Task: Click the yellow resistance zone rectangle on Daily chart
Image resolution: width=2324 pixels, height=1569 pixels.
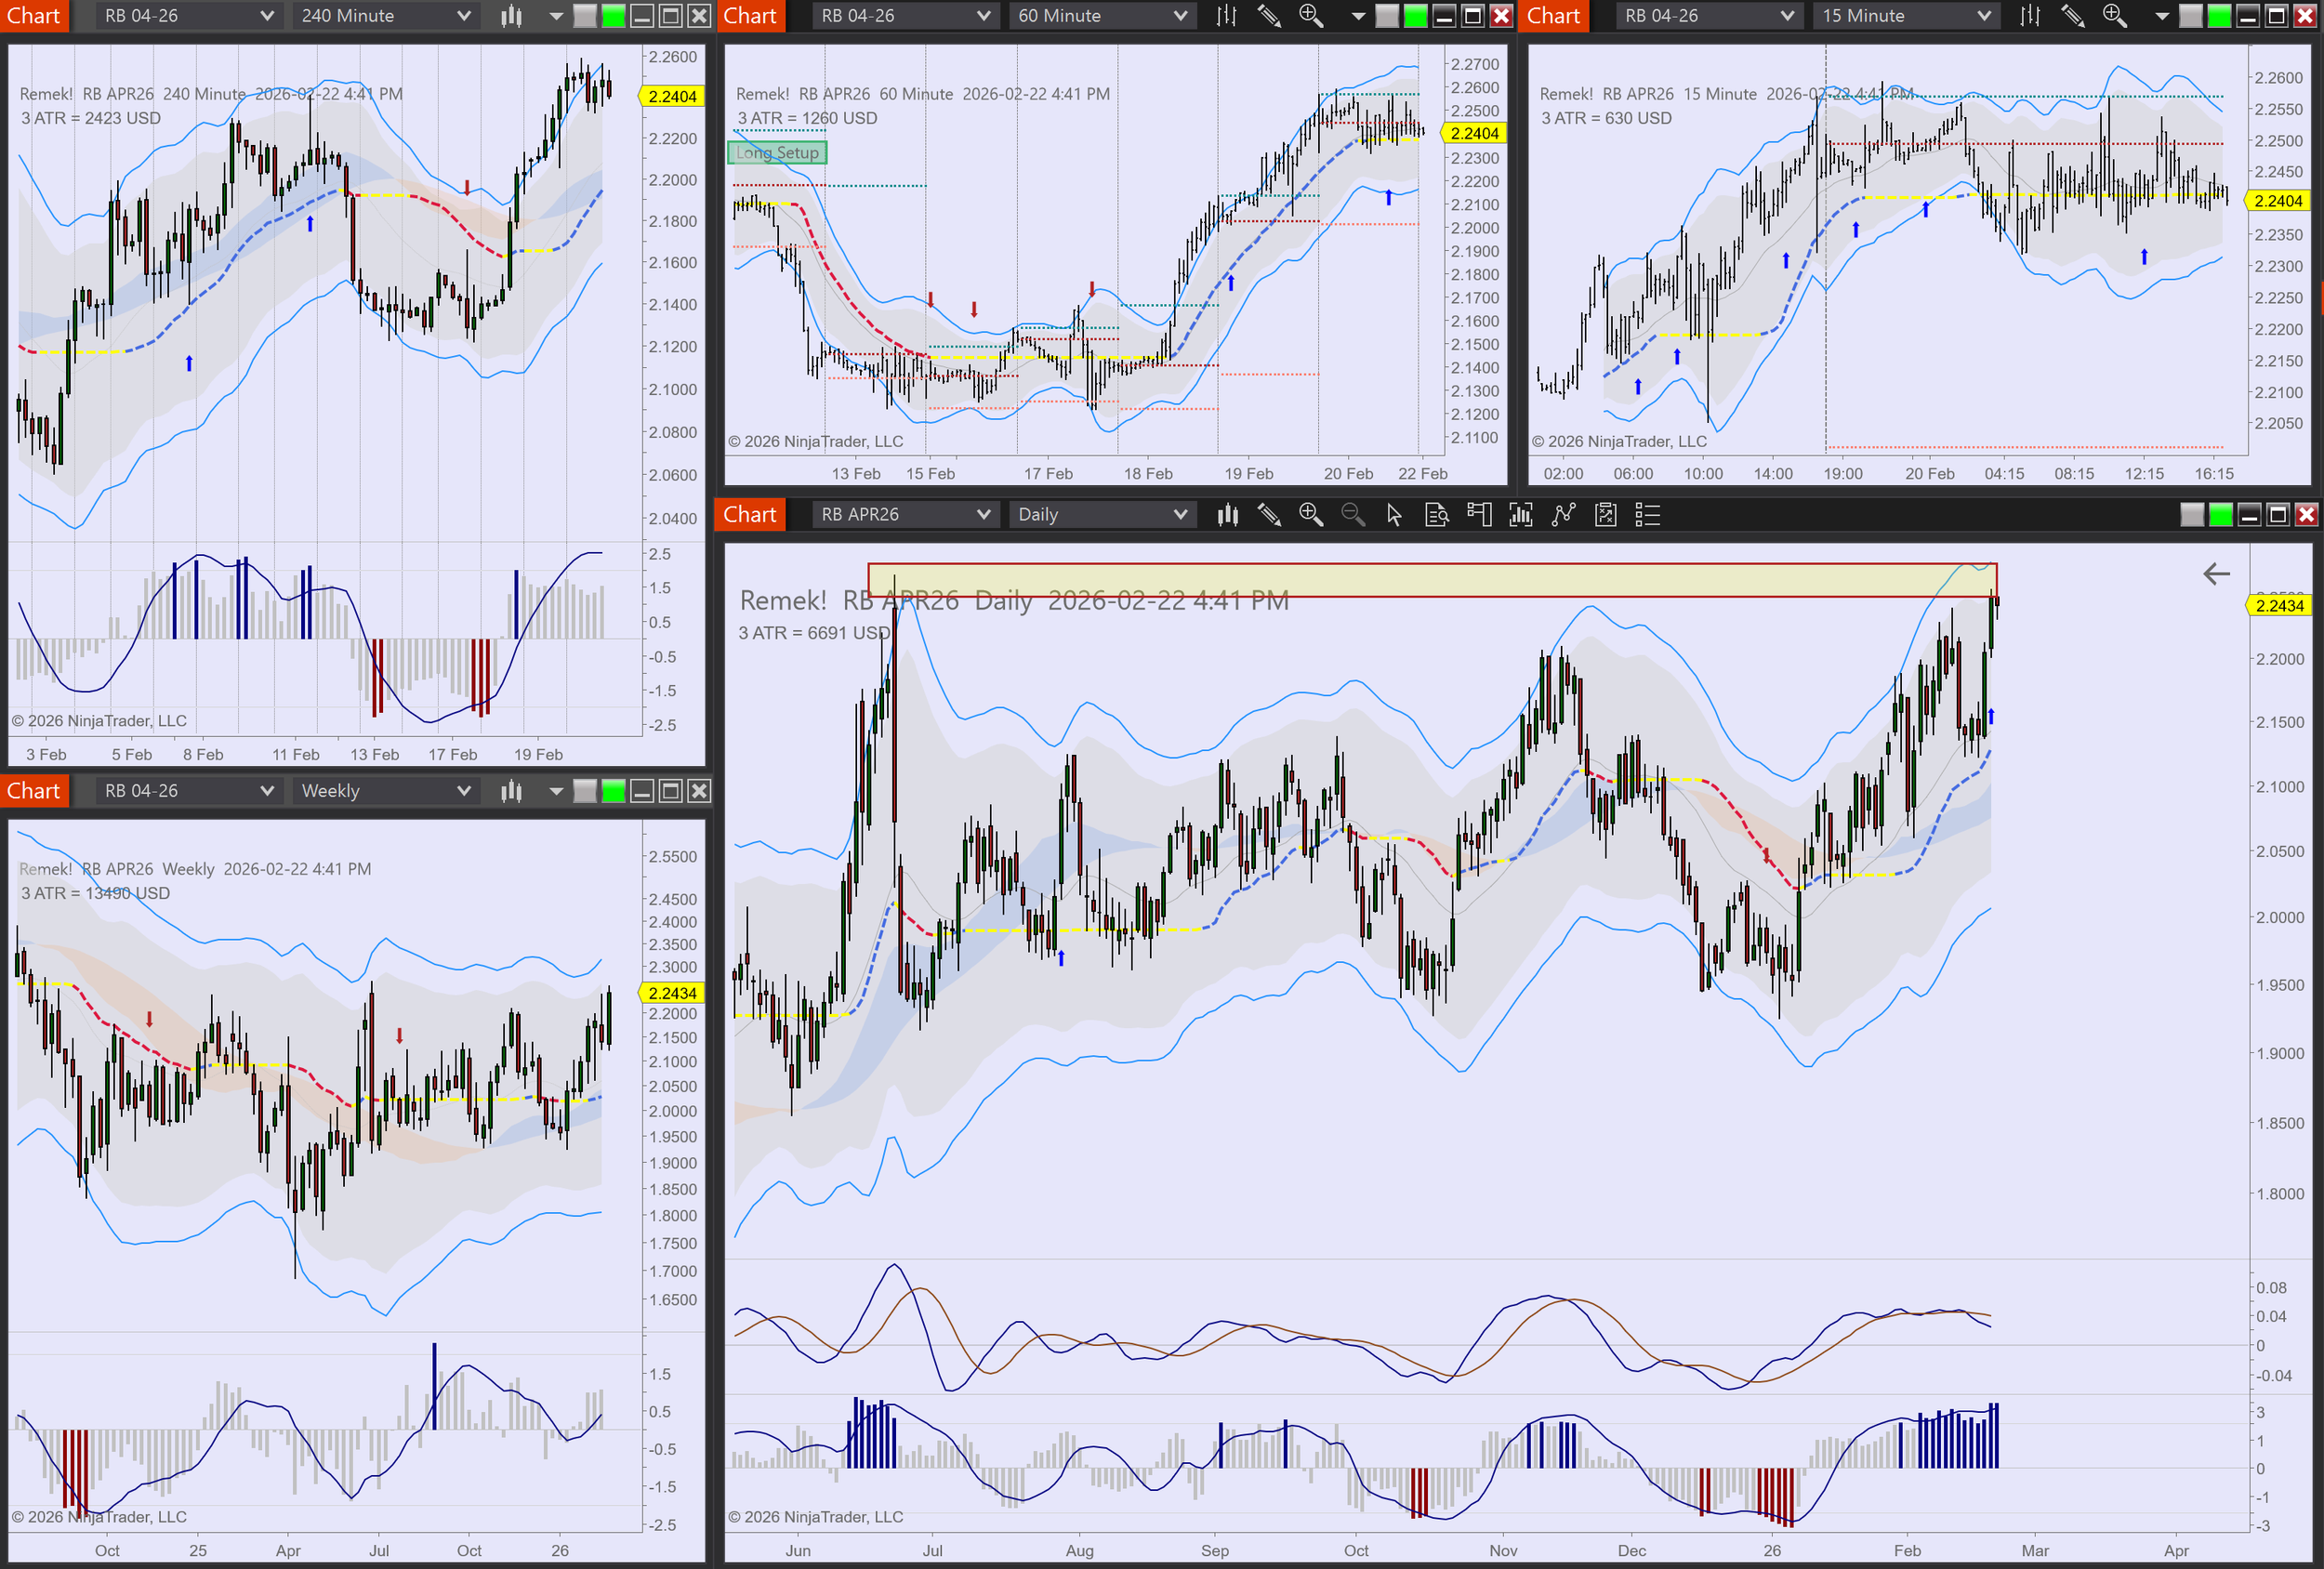Action: [x=1430, y=580]
